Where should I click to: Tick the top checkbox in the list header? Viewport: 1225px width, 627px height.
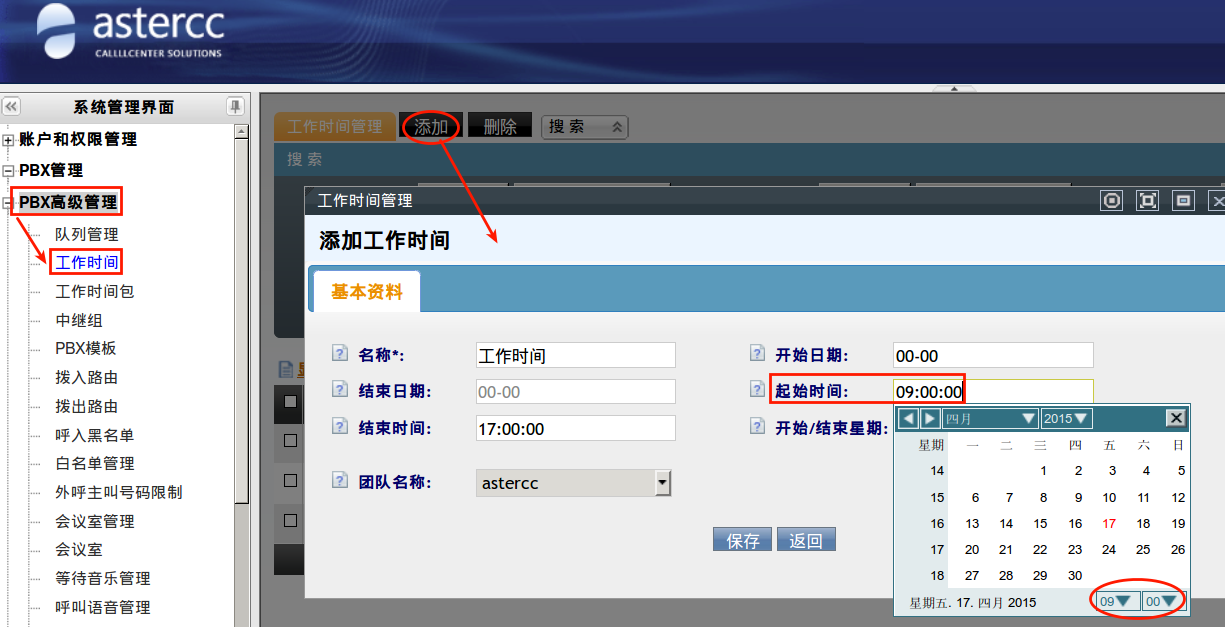click(290, 401)
